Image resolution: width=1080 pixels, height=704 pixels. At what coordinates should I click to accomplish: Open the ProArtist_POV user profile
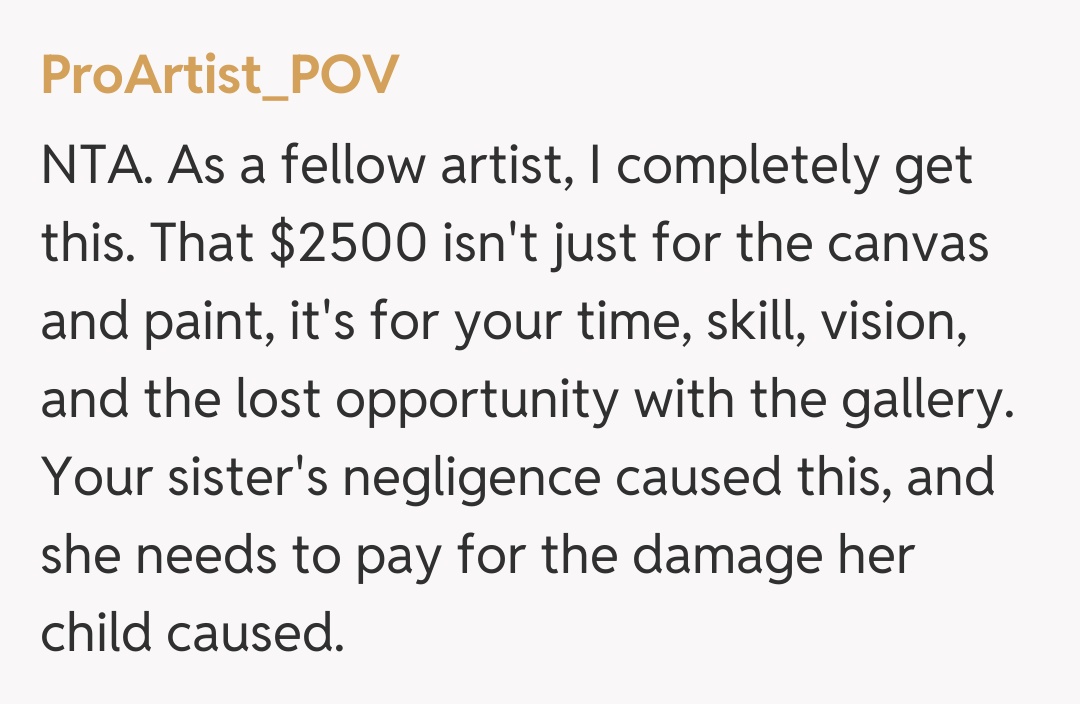(219, 76)
